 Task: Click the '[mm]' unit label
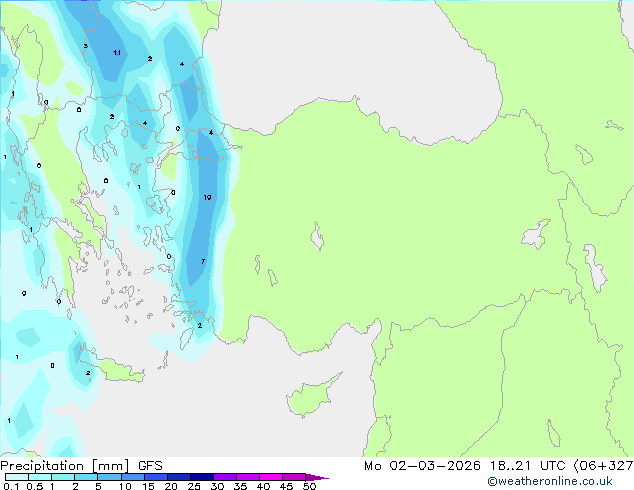pyautogui.click(x=110, y=466)
